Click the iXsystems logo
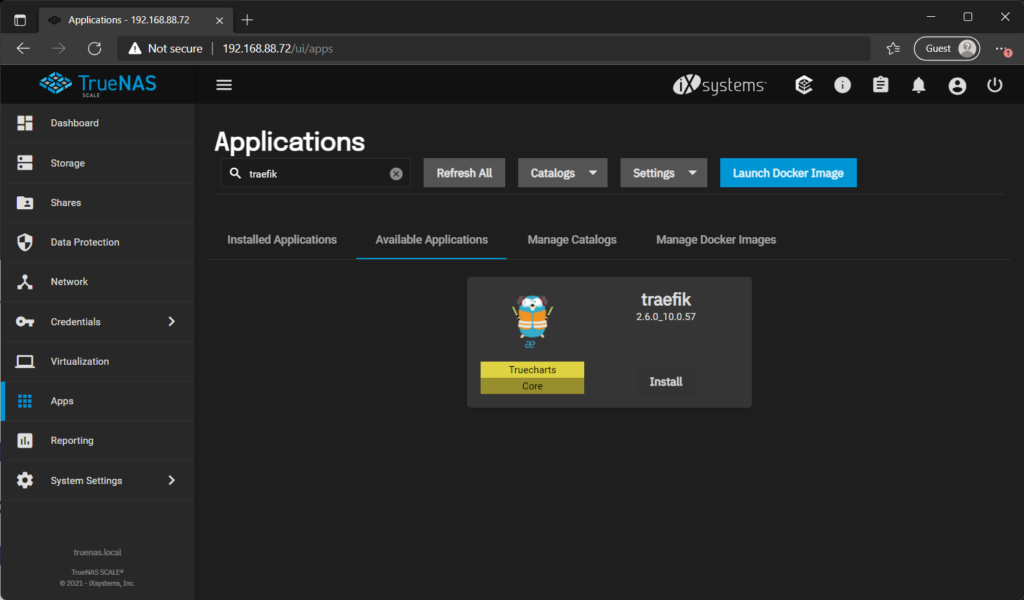Viewport: 1024px width, 600px height. pos(720,85)
